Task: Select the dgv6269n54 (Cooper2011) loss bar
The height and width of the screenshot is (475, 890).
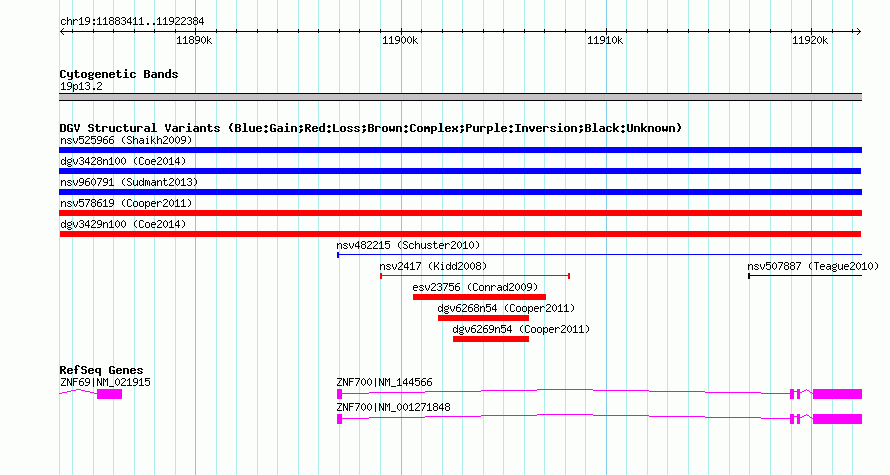Action: [x=491, y=339]
